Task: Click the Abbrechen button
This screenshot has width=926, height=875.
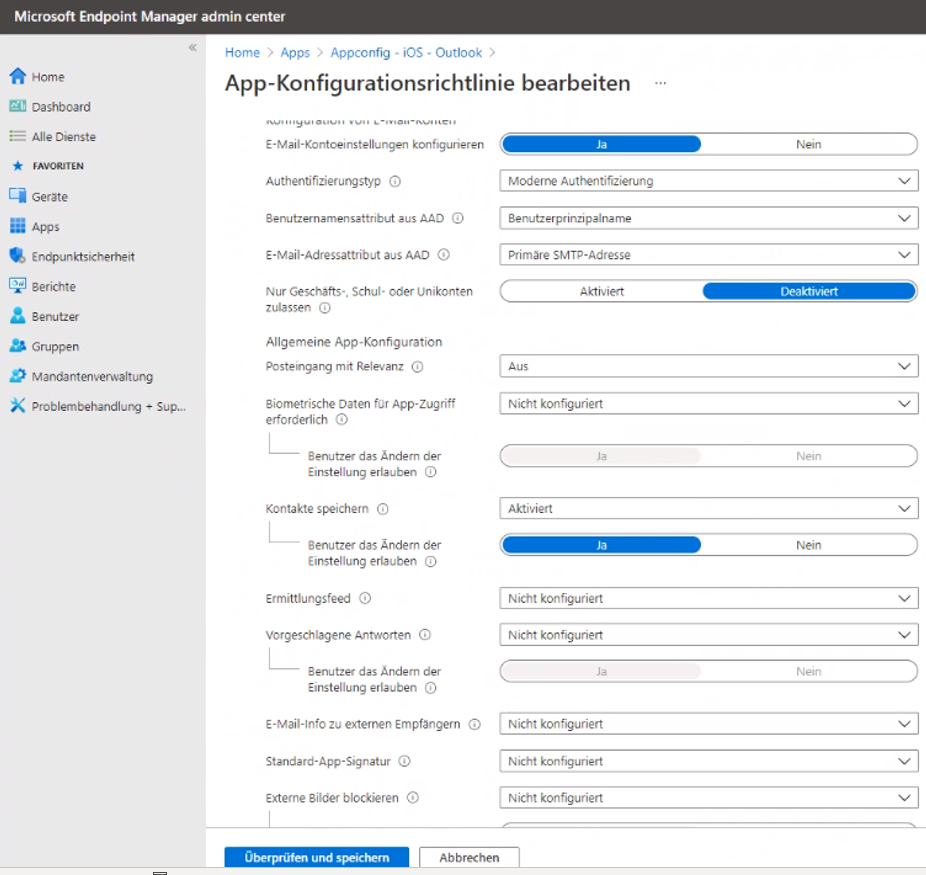Action: click(x=469, y=858)
